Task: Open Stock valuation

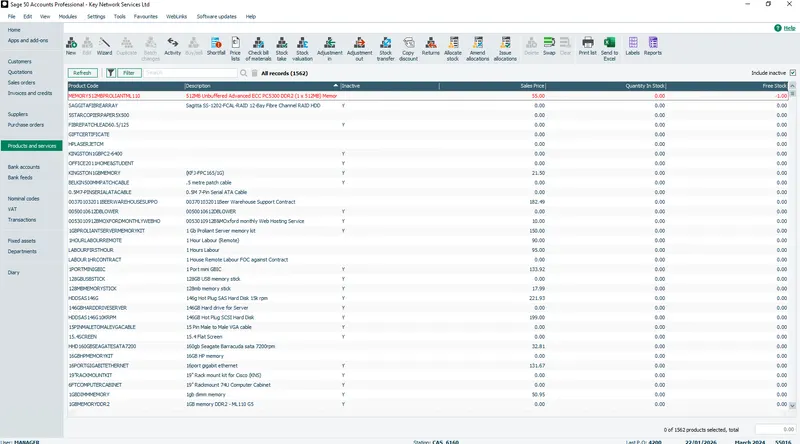Action: (303, 49)
